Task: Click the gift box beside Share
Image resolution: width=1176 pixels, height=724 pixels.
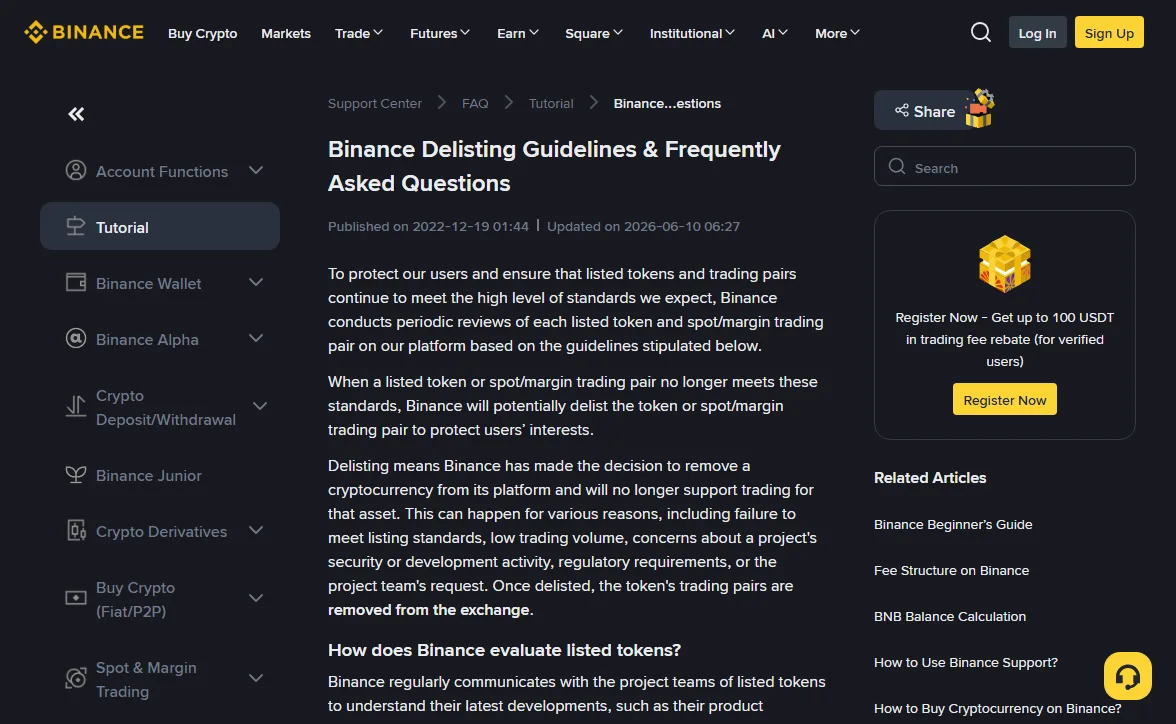Action: (x=980, y=109)
